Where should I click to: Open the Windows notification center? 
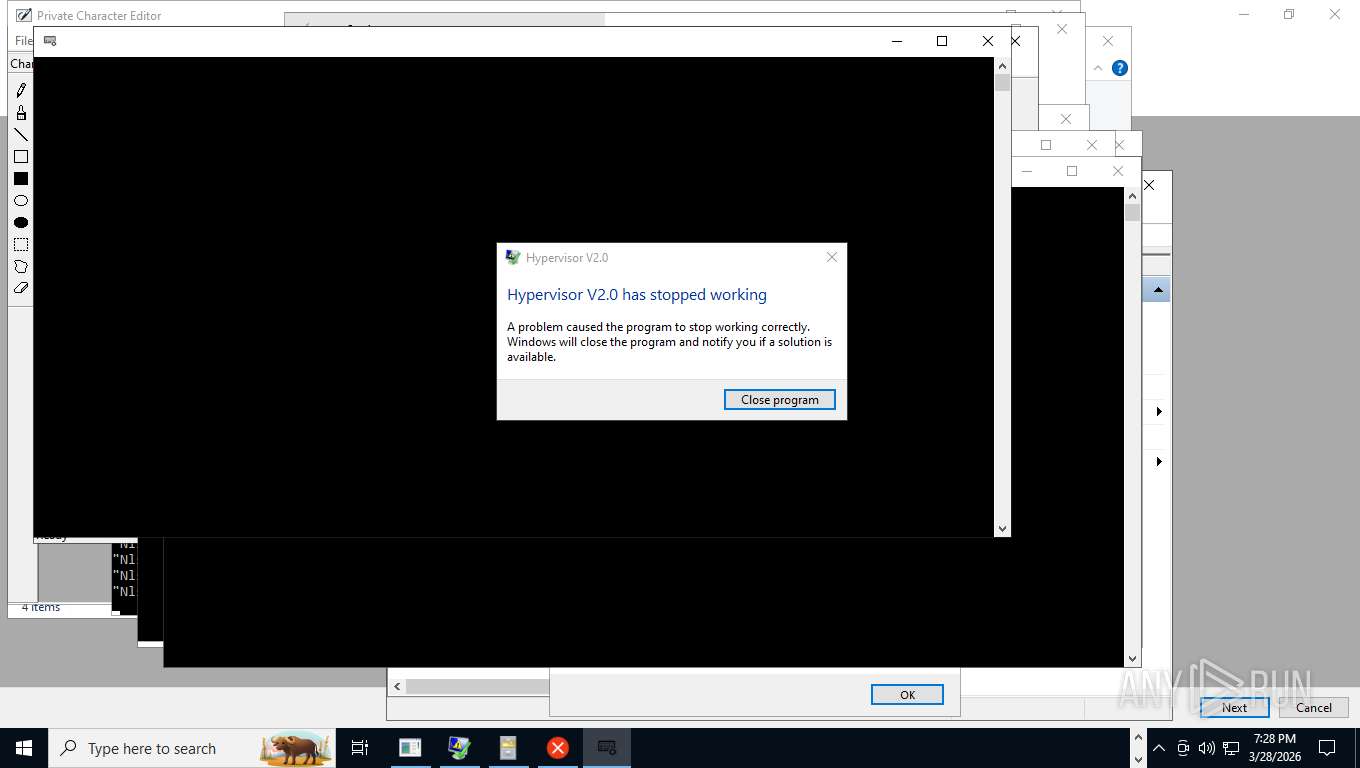[x=1327, y=748]
